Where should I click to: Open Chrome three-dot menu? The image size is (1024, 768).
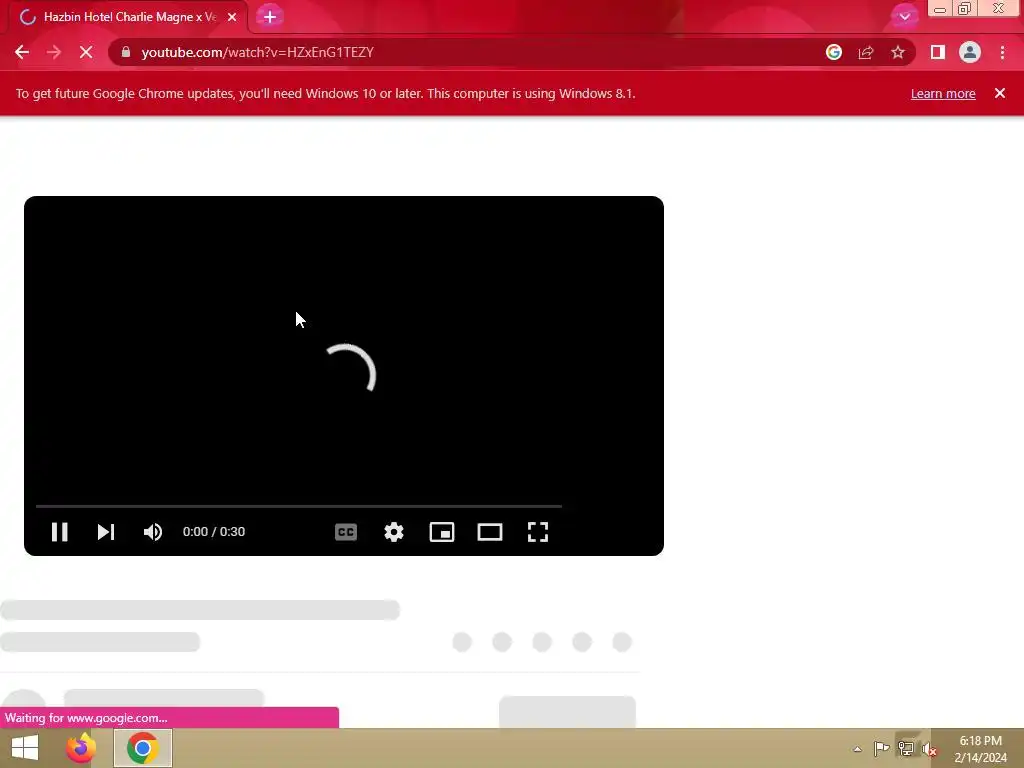pyautogui.click(x=1002, y=52)
